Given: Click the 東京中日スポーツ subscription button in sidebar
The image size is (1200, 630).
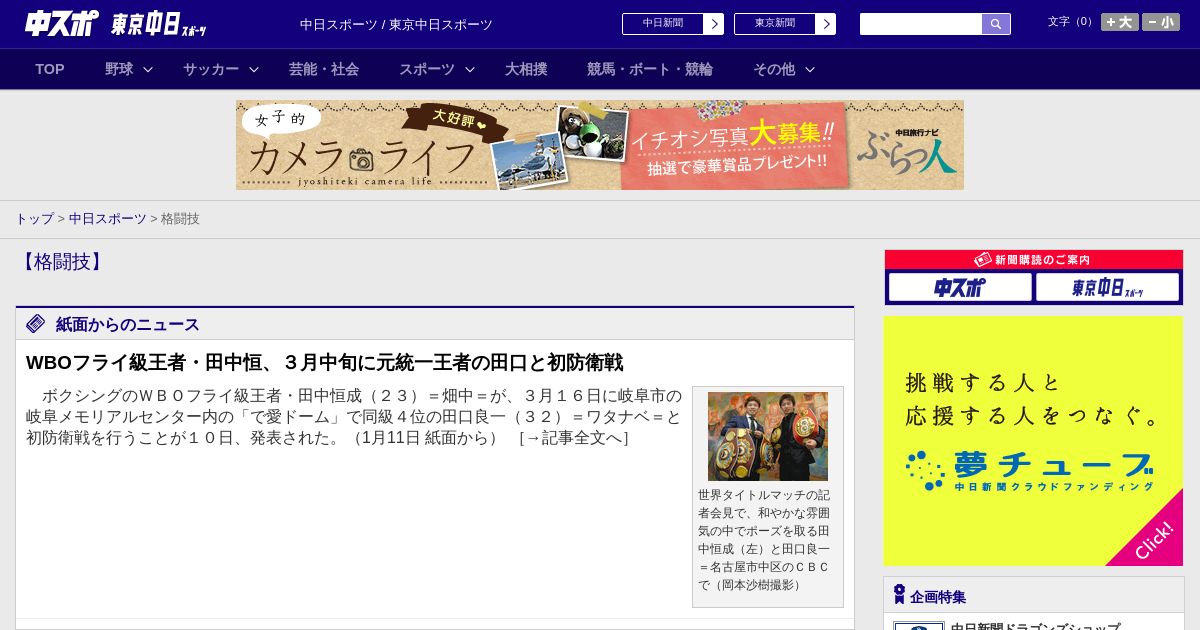Looking at the screenshot, I should click(x=1107, y=288).
